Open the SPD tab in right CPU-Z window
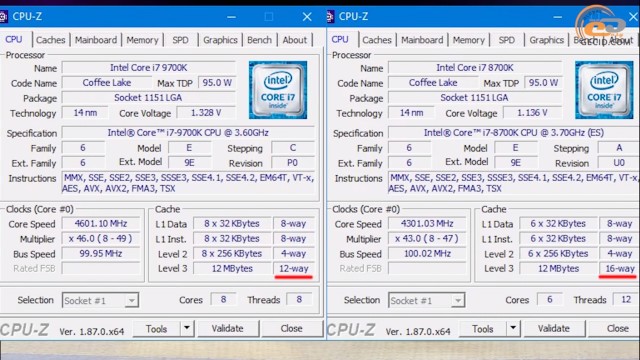 (x=507, y=40)
